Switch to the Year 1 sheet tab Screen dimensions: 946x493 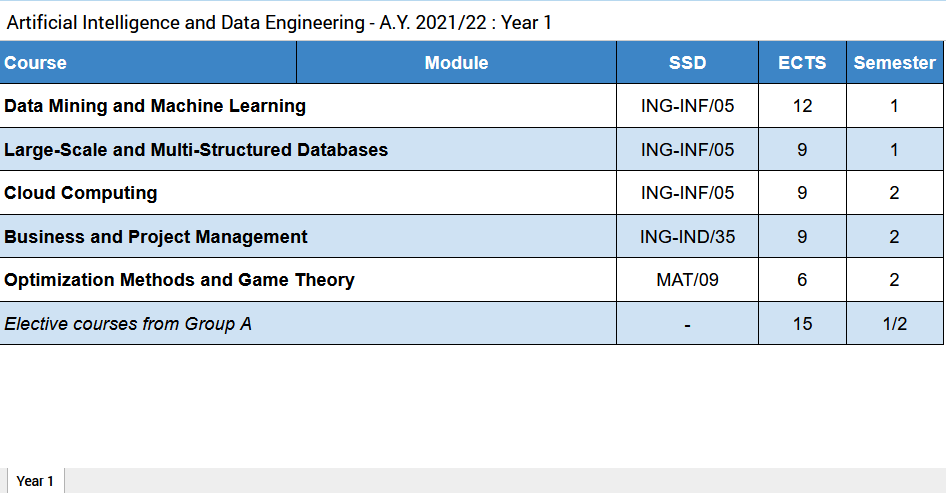pyautogui.click(x=35, y=481)
